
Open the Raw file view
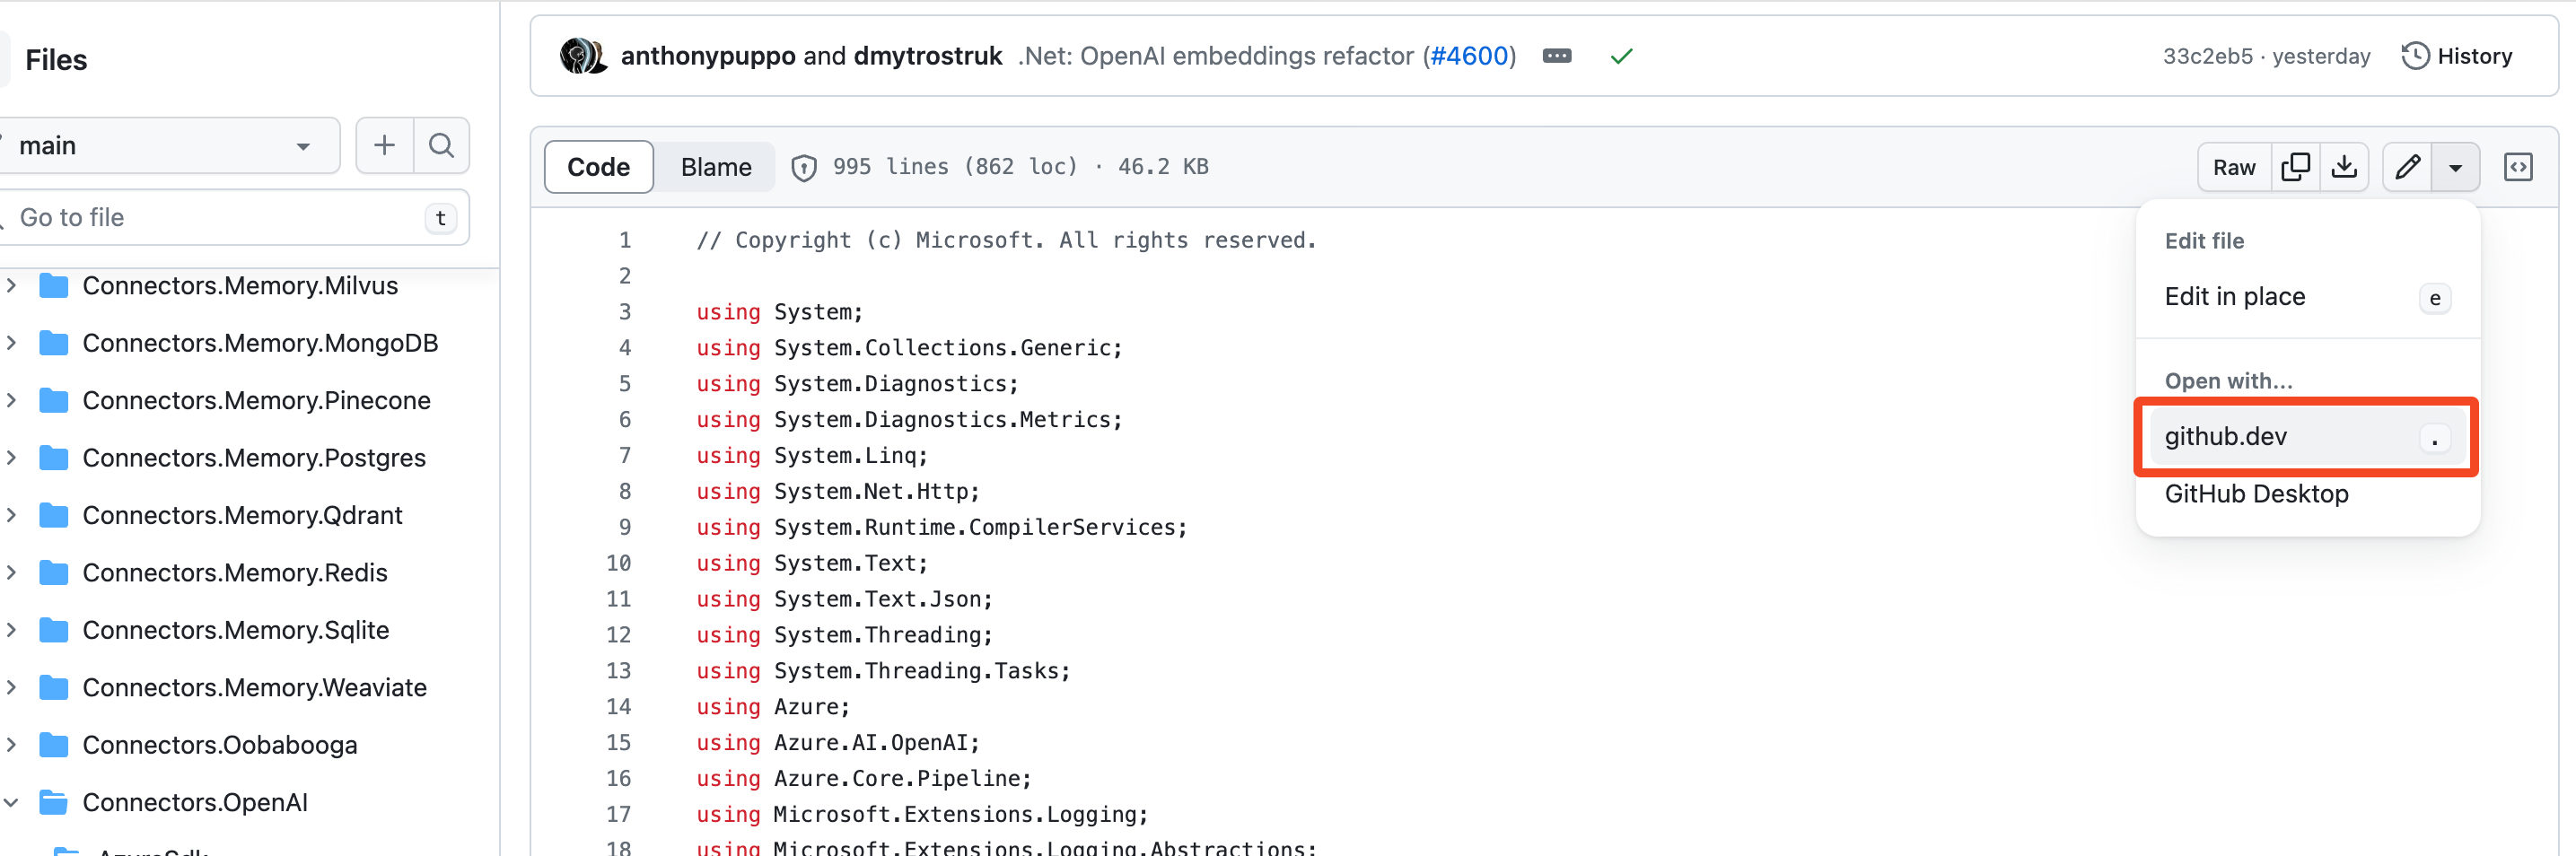[x=2233, y=167]
